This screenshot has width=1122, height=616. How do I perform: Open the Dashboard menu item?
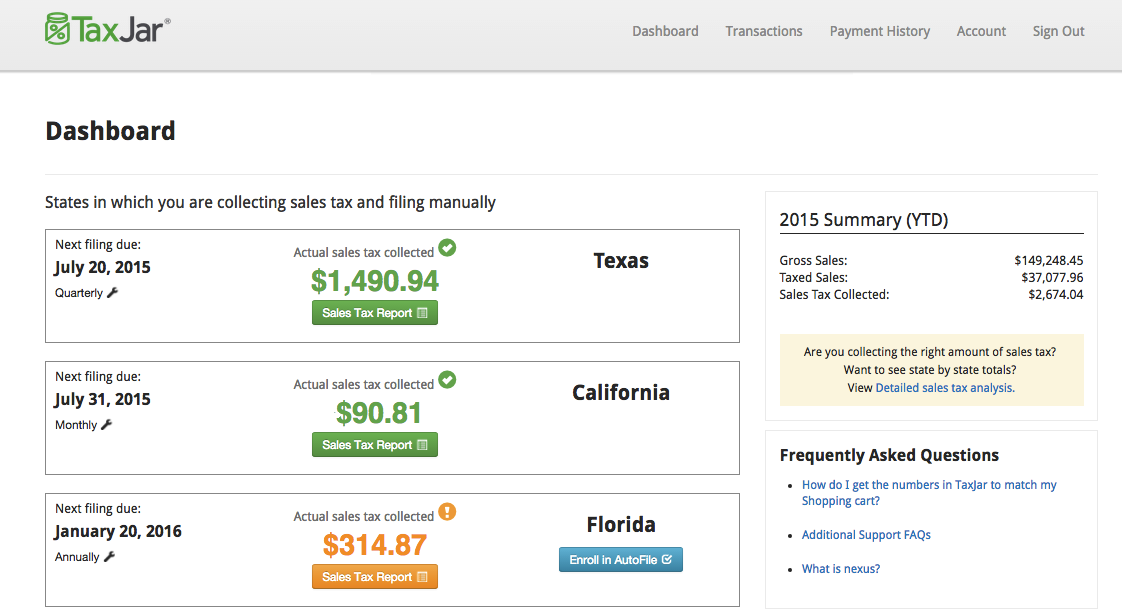tap(665, 31)
